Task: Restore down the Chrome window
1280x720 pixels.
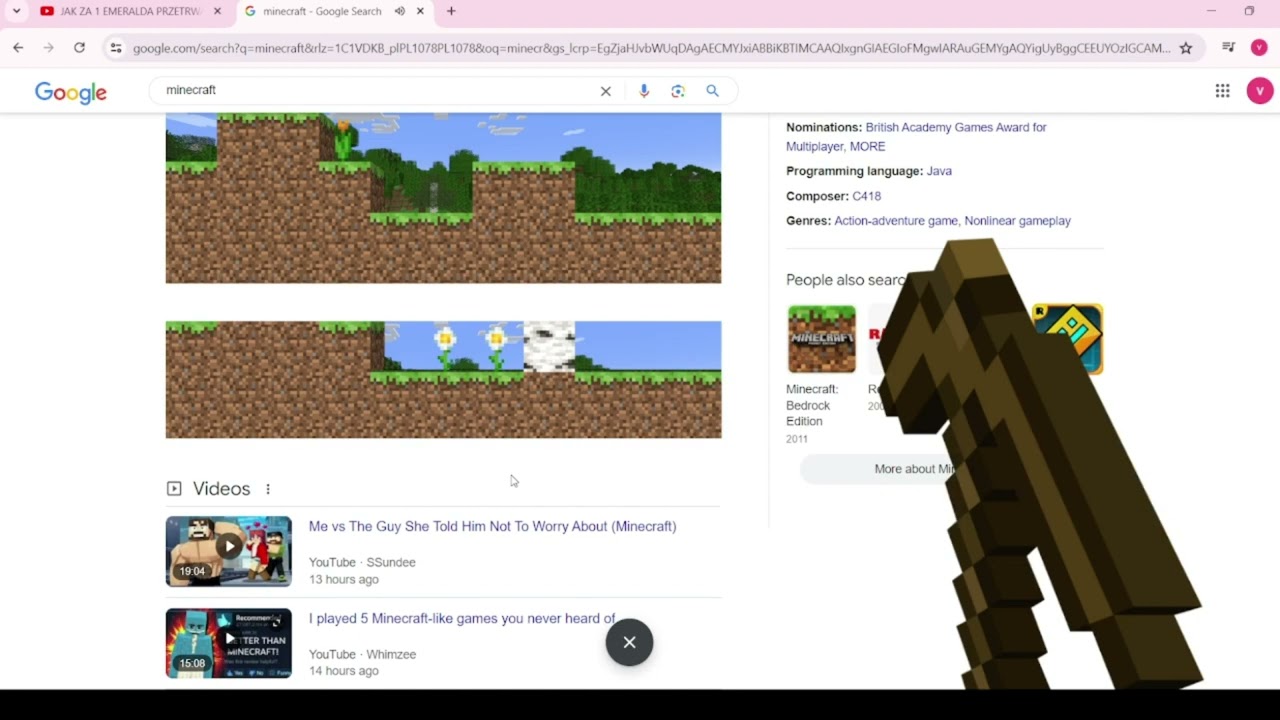Action: (1249, 11)
